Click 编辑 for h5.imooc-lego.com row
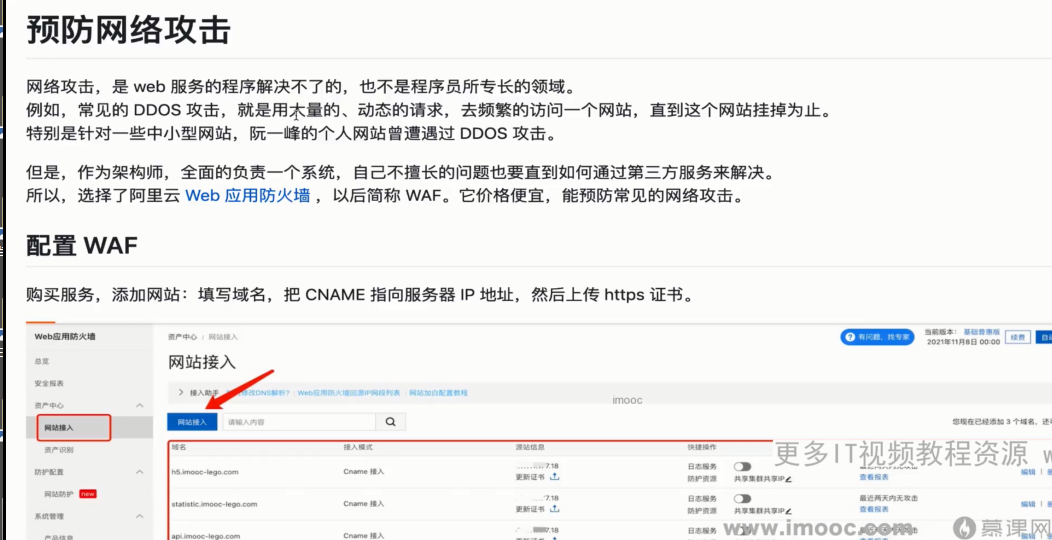Viewport: 1052px width, 540px height. pyautogui.click(x=1028, y=472)
